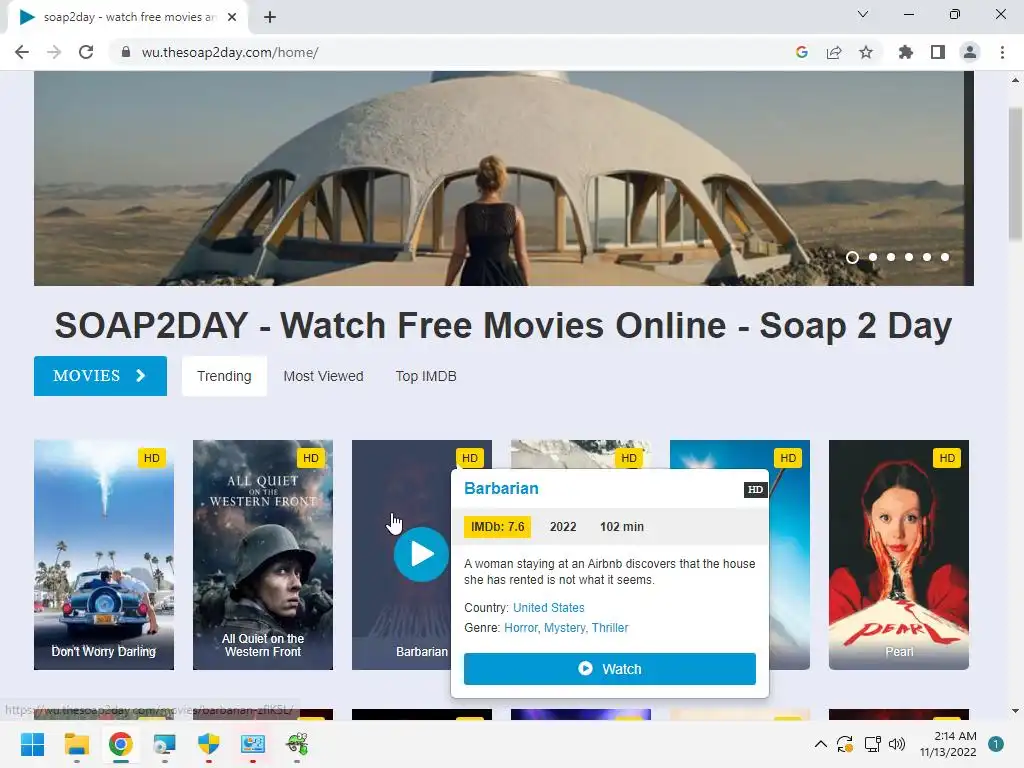Reload the soap2day page

(x=86, y=52)
